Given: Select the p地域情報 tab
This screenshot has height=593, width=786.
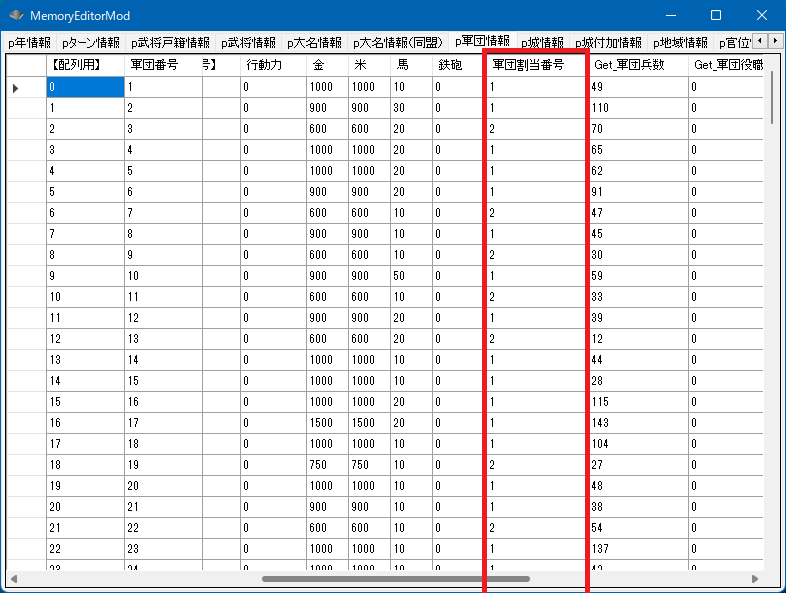Looking at the screenshot, I should point(680,43).
